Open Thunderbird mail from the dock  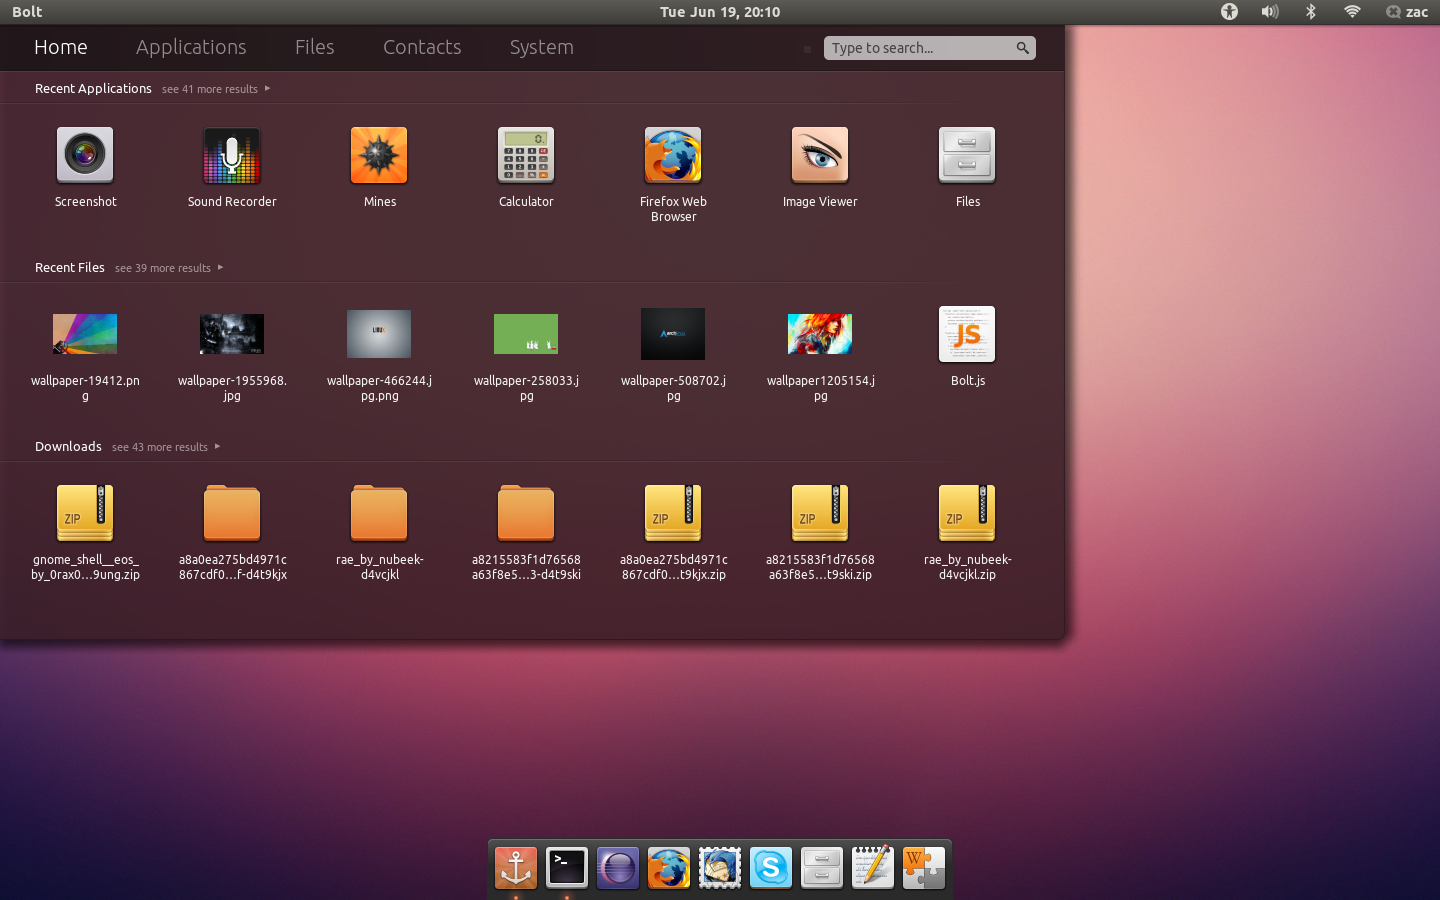click(x=719, y=867)
